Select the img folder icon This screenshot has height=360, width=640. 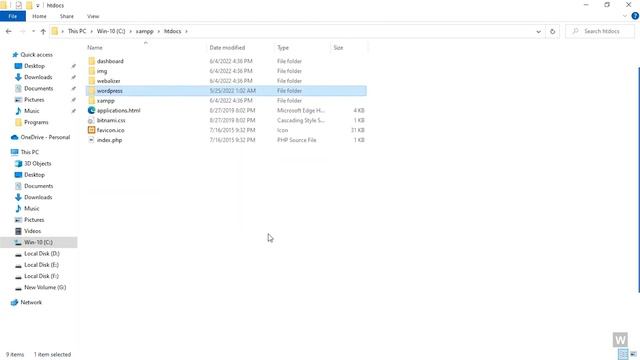pos(91,71)
